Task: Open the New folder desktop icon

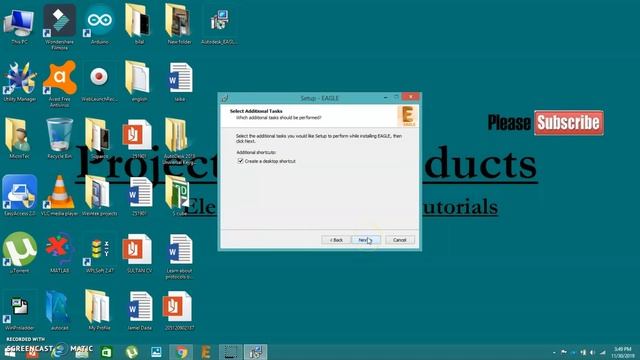Action: coord(179,24)
